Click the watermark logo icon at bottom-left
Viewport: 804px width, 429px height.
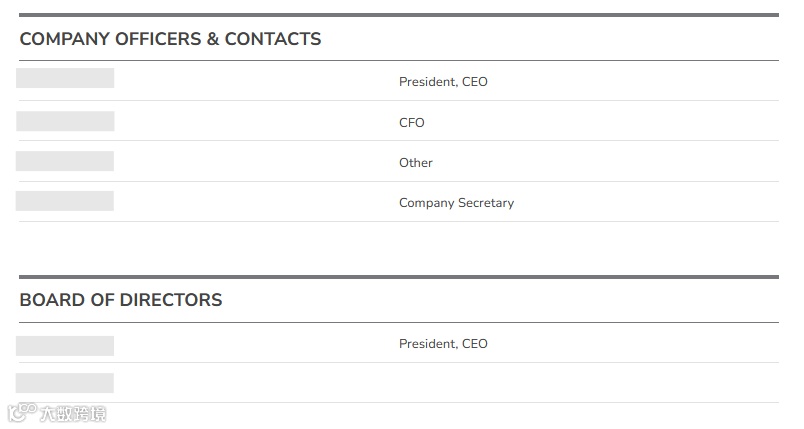pos(22,413)
